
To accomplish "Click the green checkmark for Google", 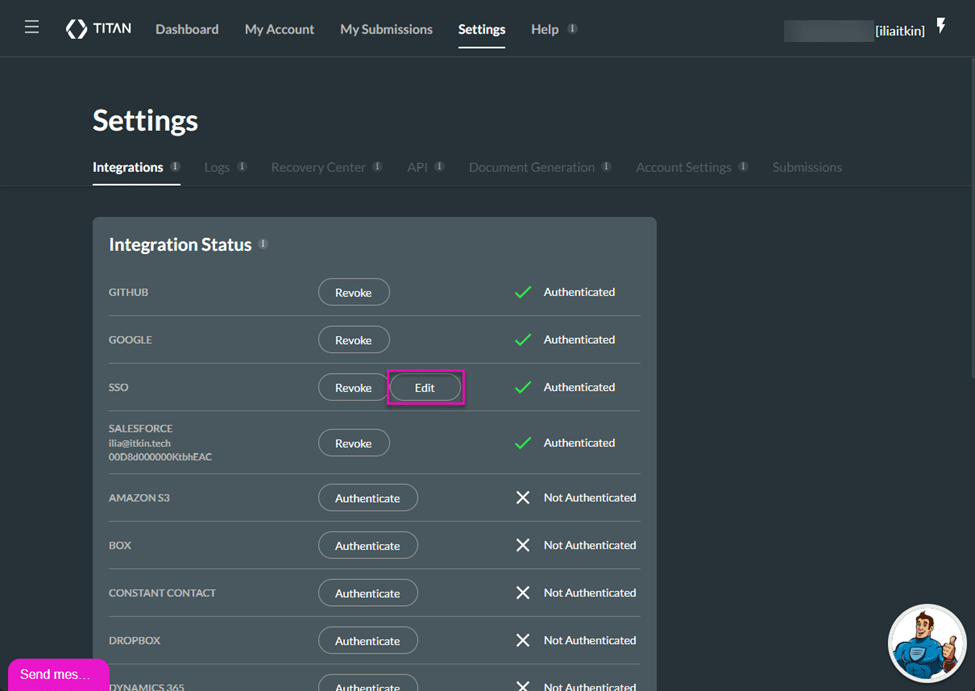I will (523, 340).
